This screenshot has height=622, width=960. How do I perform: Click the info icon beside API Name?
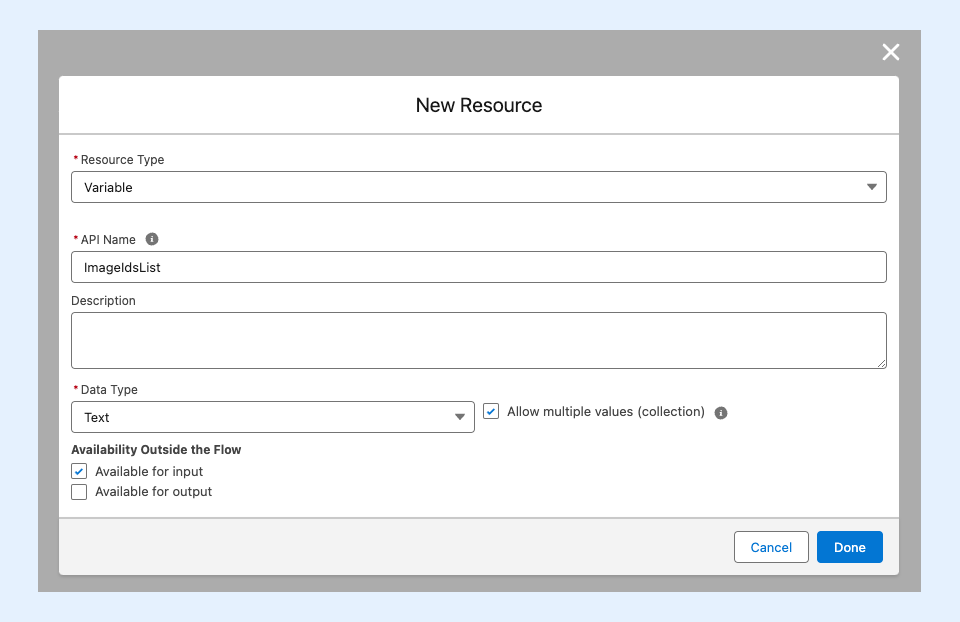[x=152, y=239]
